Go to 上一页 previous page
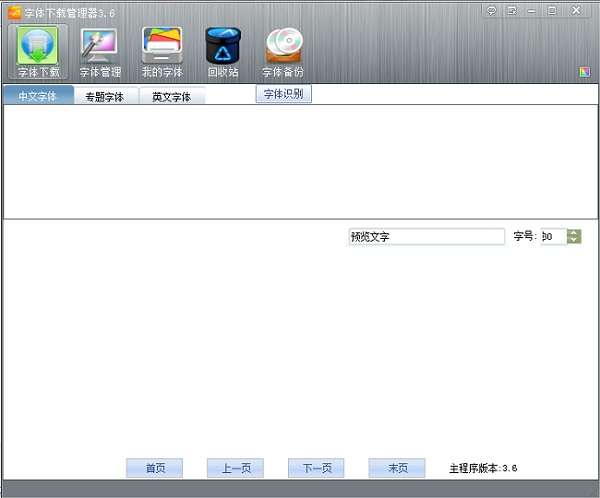Viewport: 600px width, 498px height. click(x=235, y=468)
